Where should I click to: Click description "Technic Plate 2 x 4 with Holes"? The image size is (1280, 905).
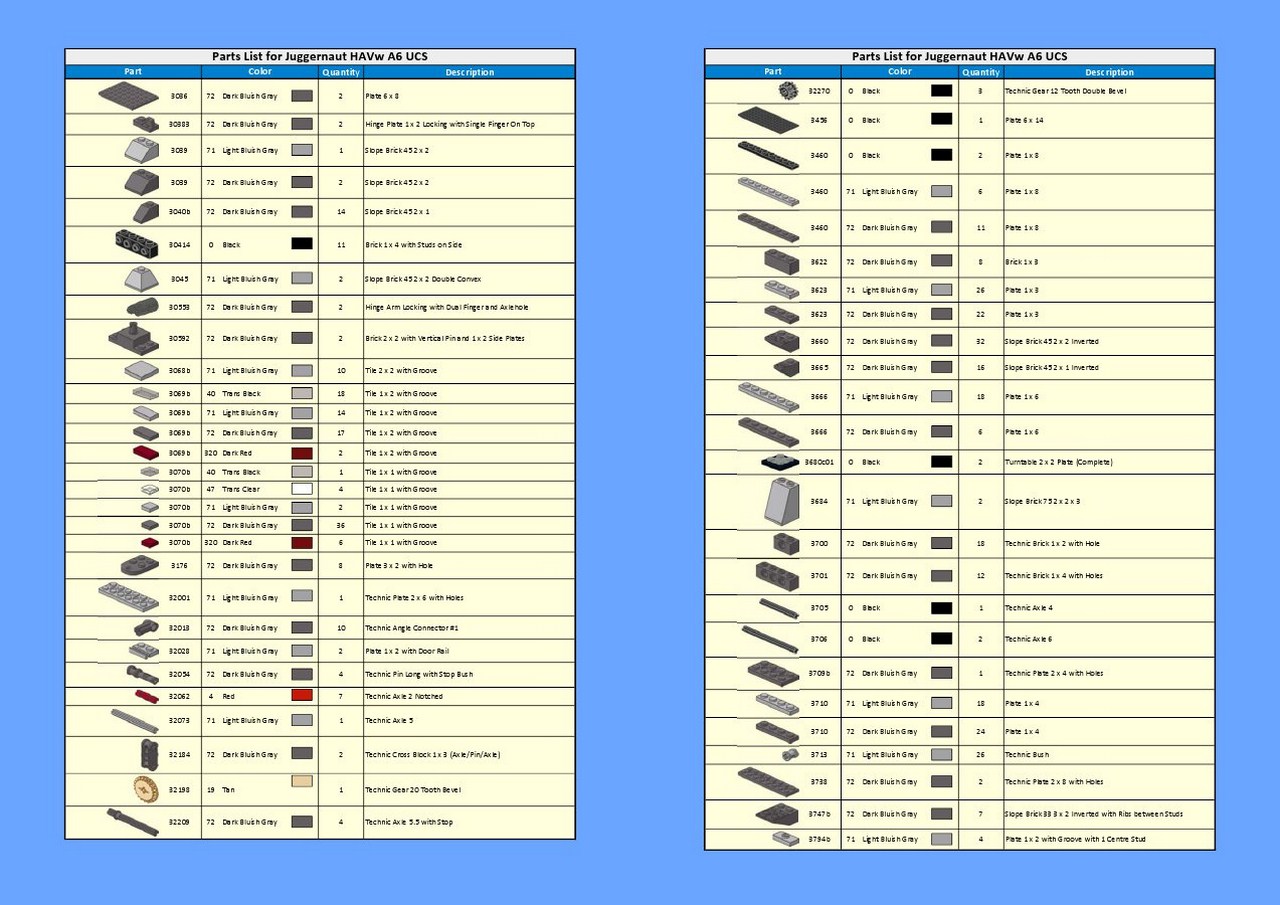click(x=1054, y=674)
